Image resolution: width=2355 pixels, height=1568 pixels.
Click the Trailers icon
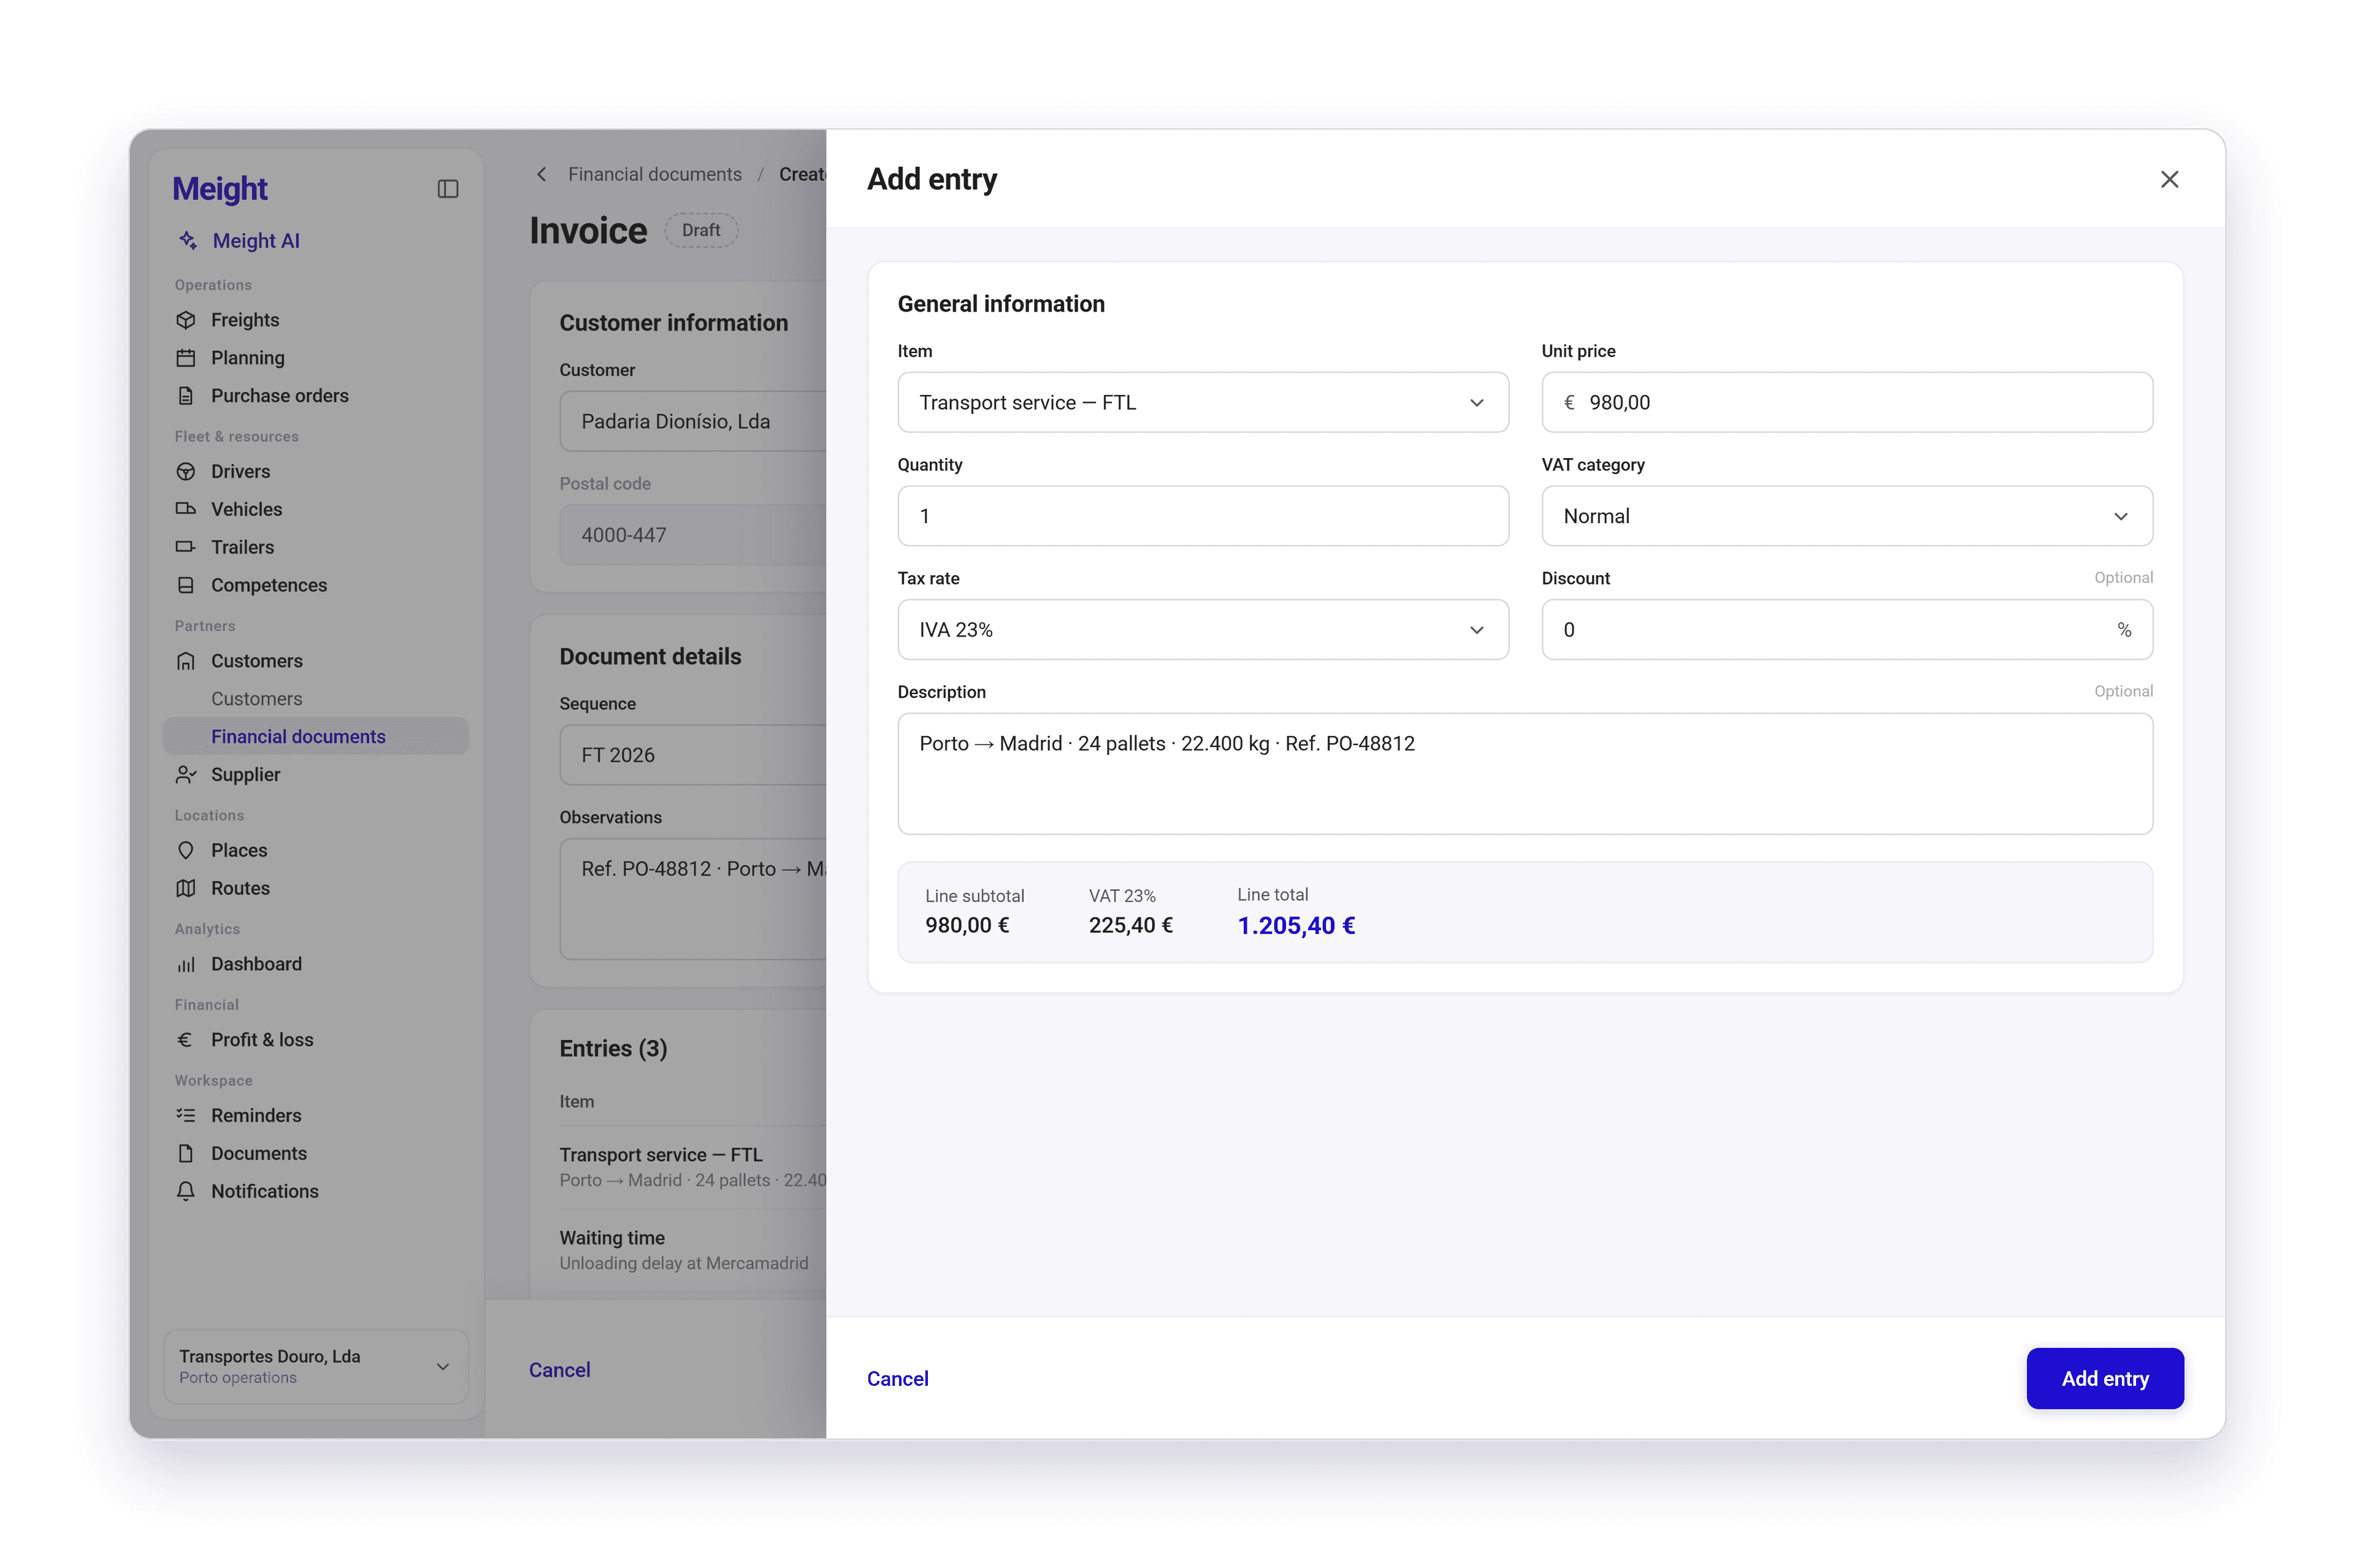pyautogui.click(x=186, y=547)
